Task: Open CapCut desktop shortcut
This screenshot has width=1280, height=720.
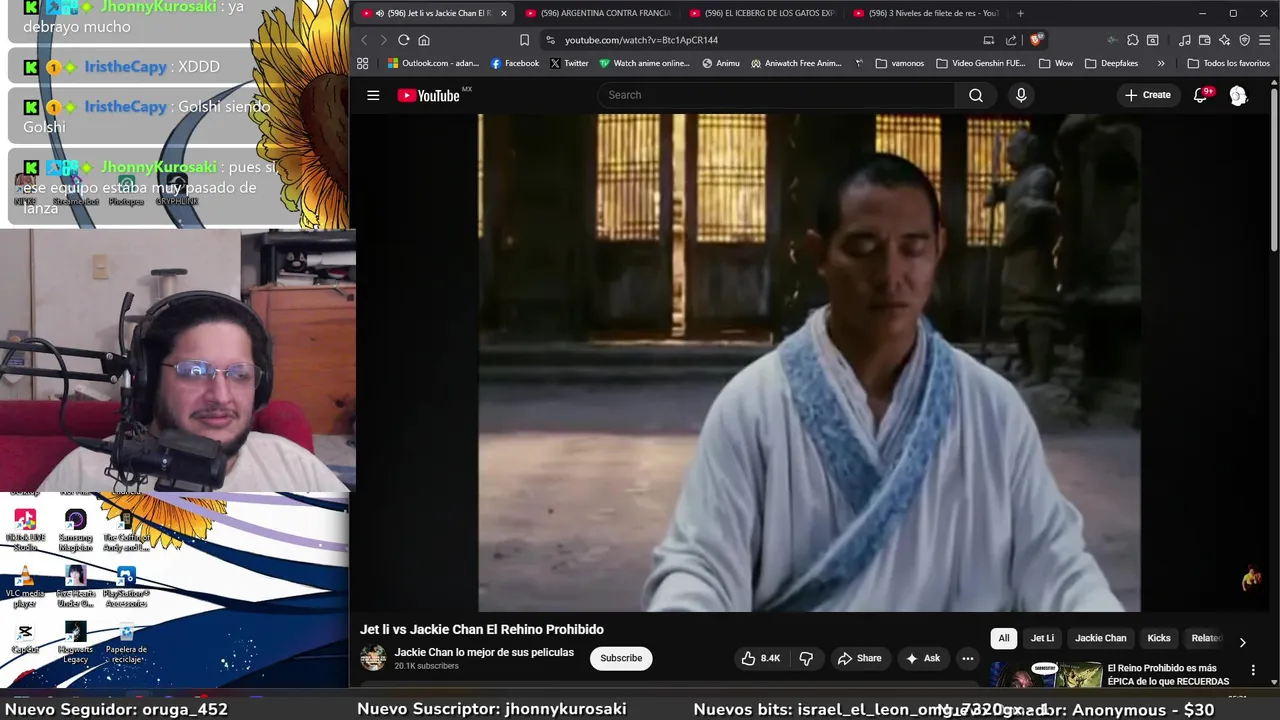Action: (25, 639)
